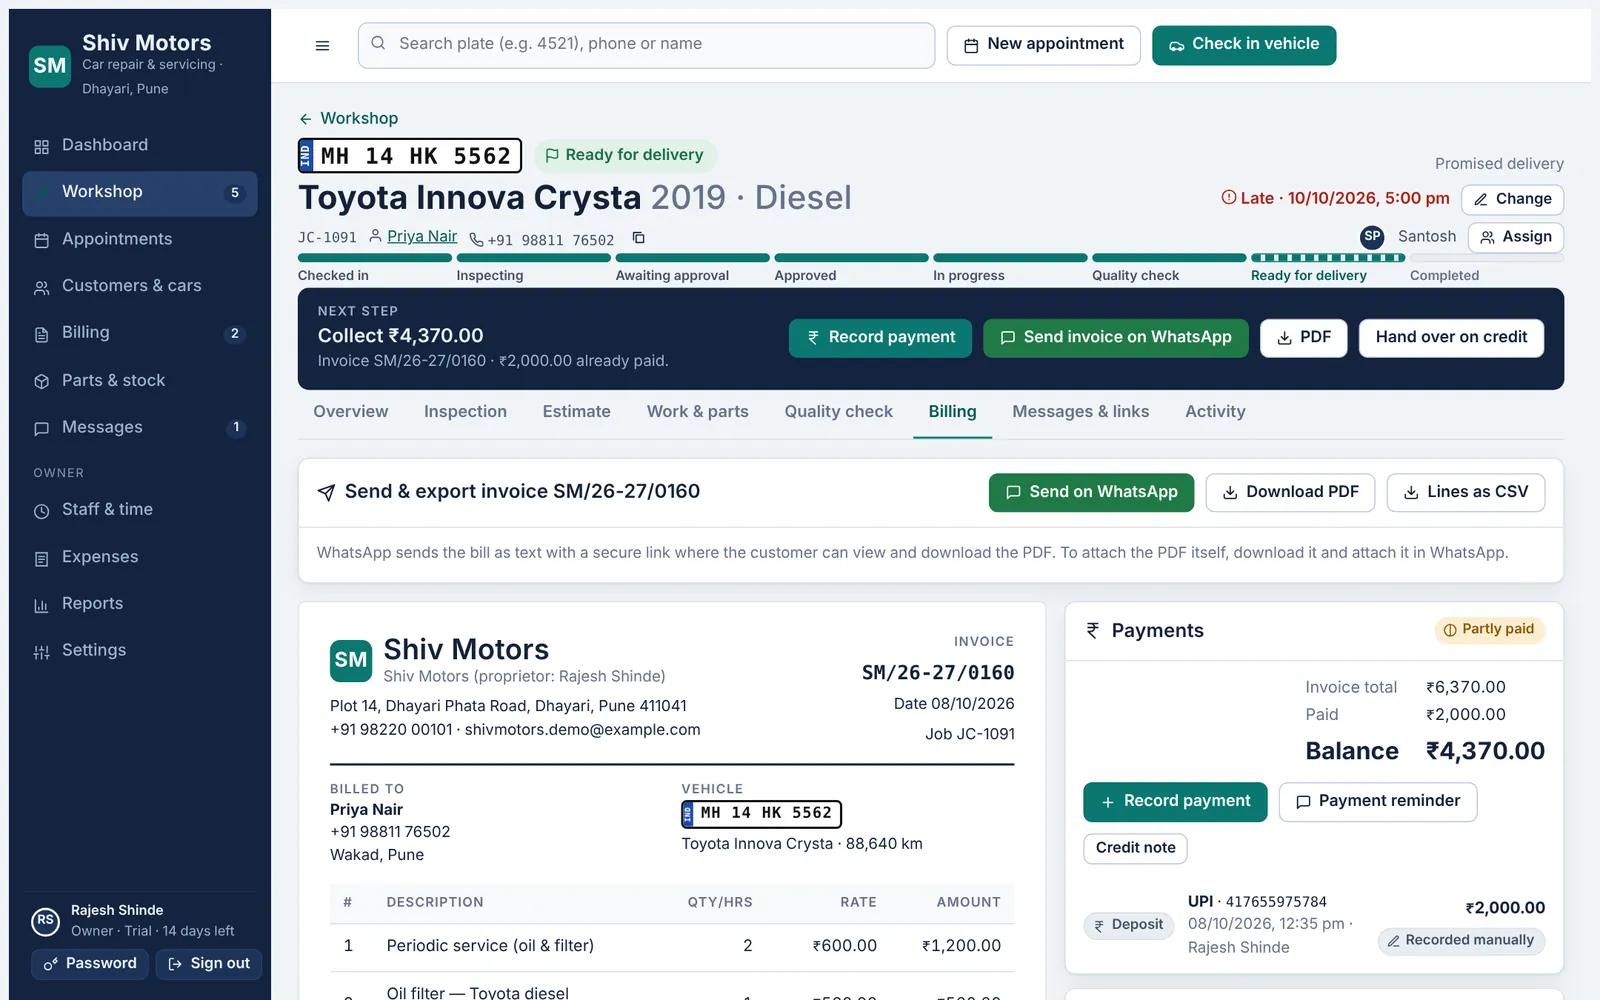This screenshot has width=1600, height=1000.
Task: Click Check in vehicle button
Action: (x=1243, y=45)
